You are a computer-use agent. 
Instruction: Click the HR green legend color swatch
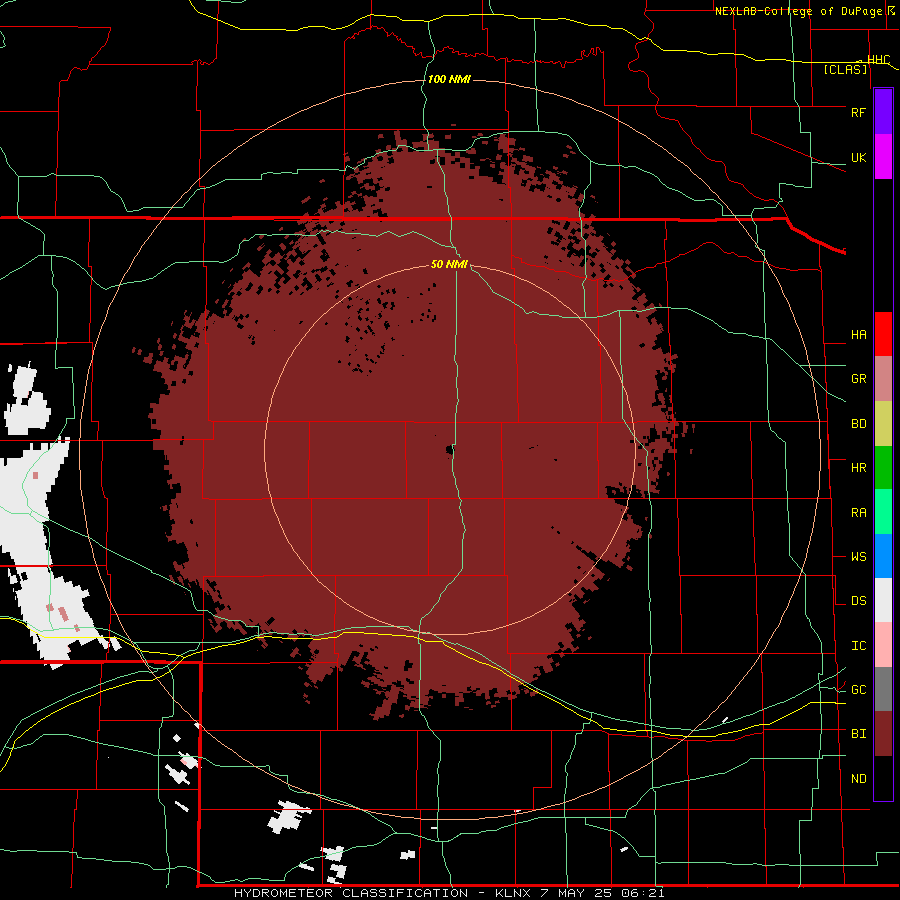[883, 467]
